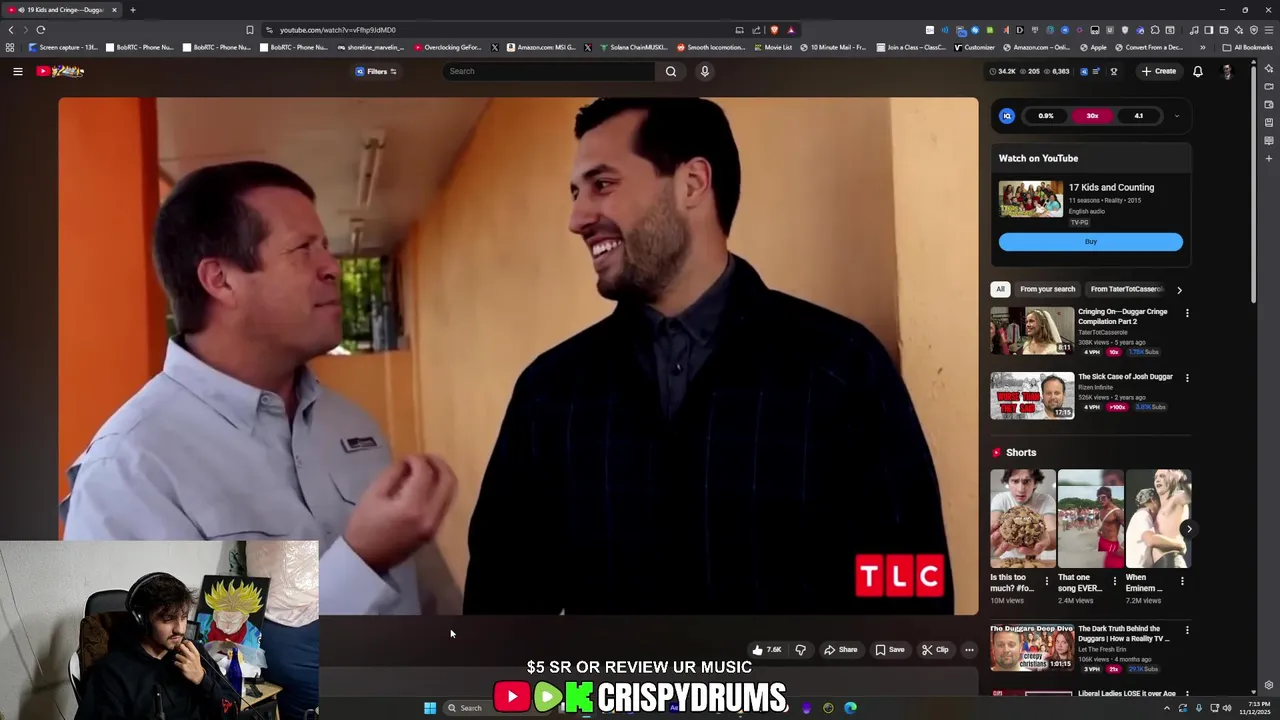The height and width of the screenshot is (720, 1280).
Task: Click the blue IQ badge icon
Action: pos(1007,116)
